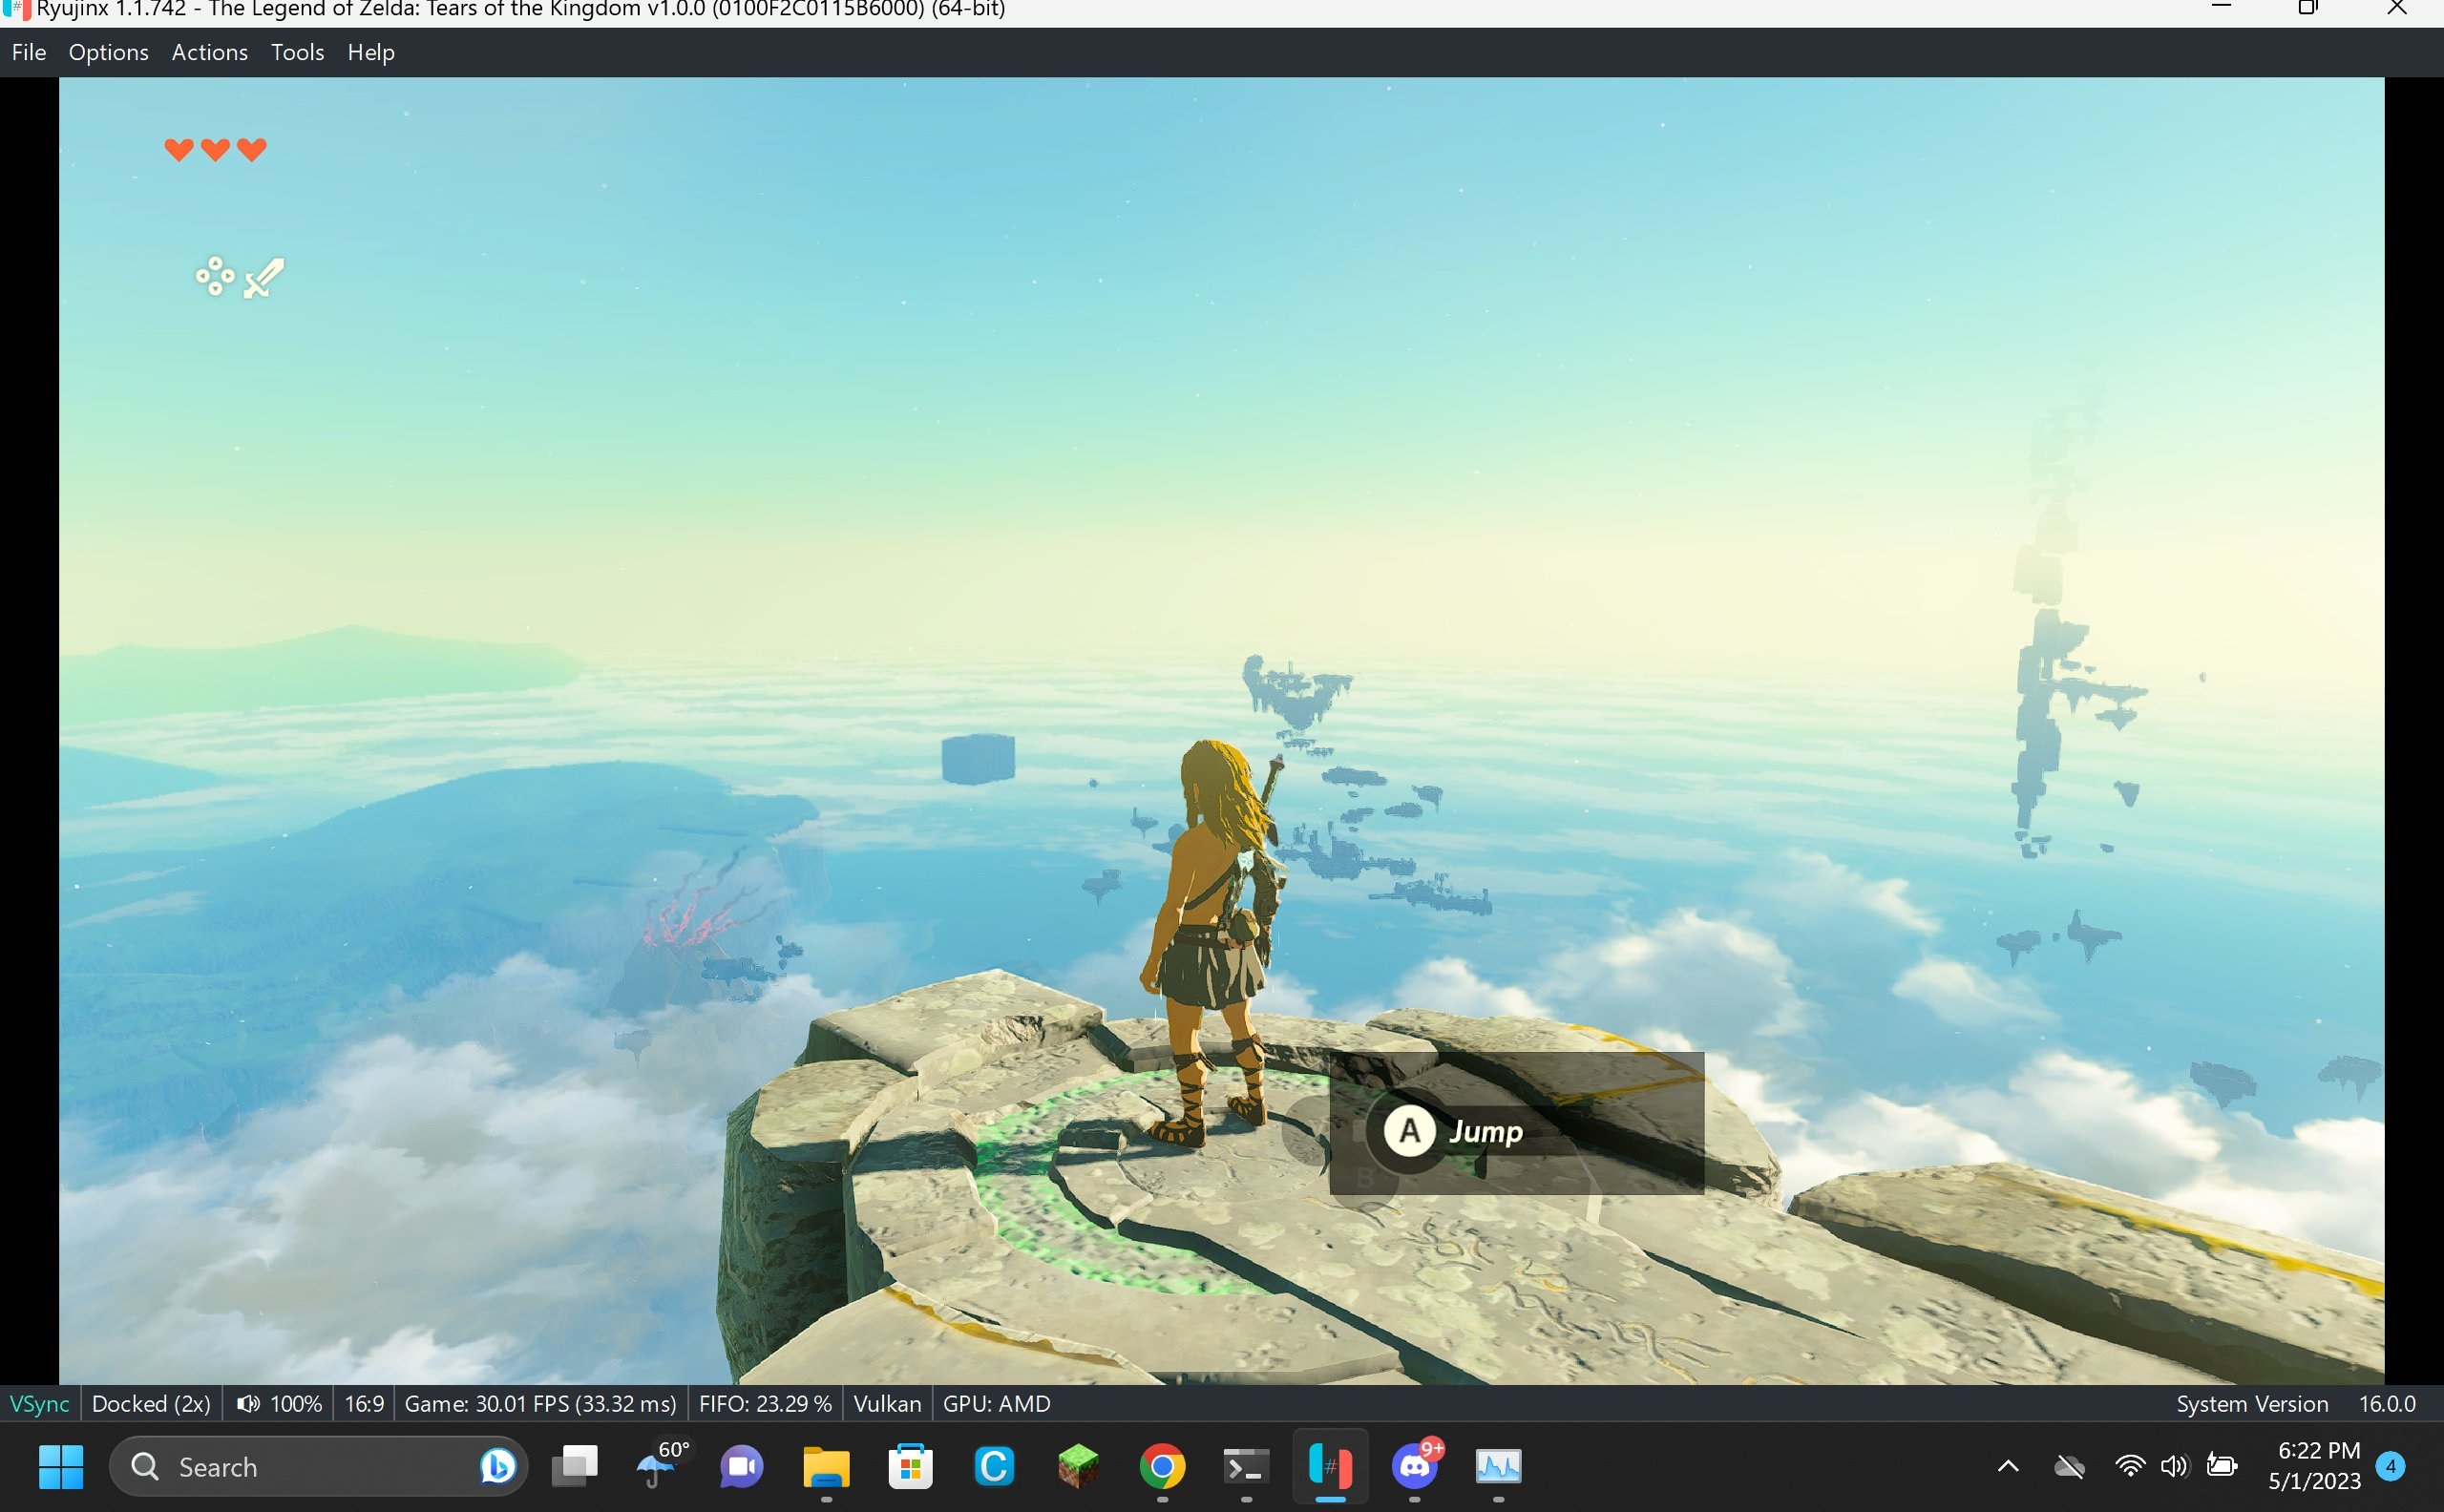The width and height of the screenshot is (2444, 1512).
Task: Click the cloud sync tray icon
Action: coord(2069,1467)
